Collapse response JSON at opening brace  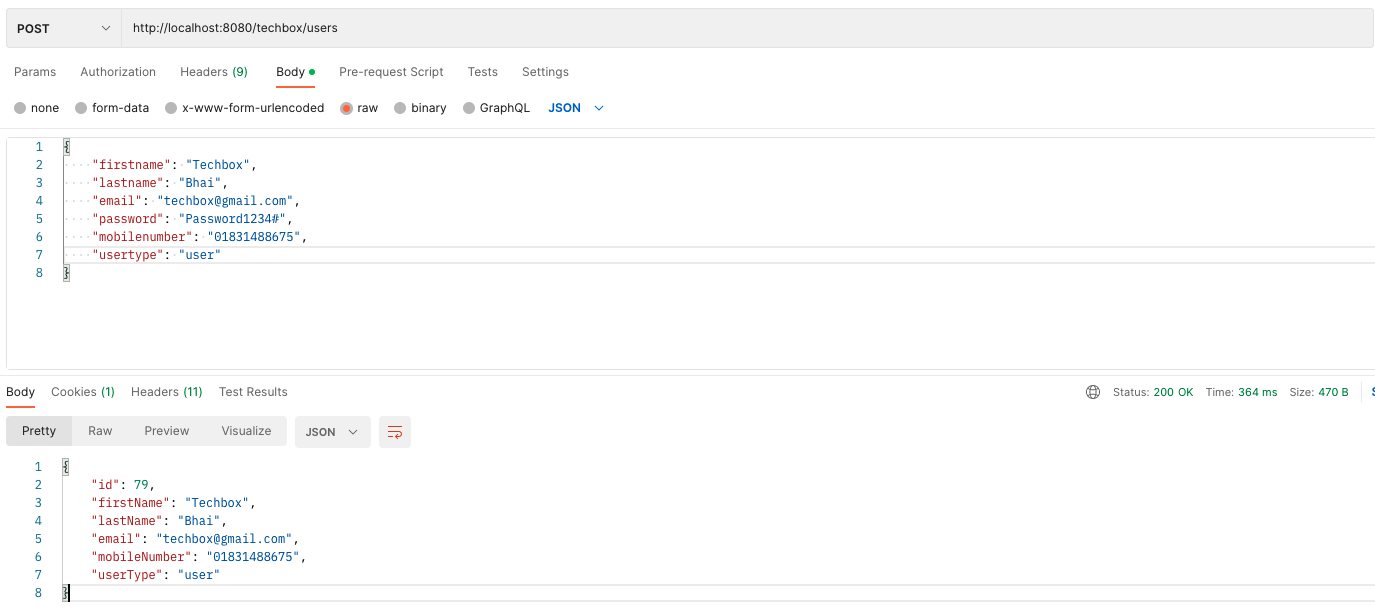(66, 467)
